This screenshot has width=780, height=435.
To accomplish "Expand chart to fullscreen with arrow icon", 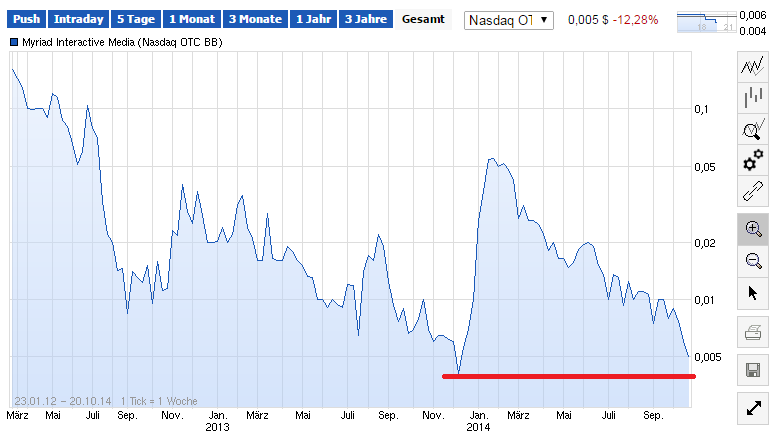I will pyautogui.click(x=753, y=409).
